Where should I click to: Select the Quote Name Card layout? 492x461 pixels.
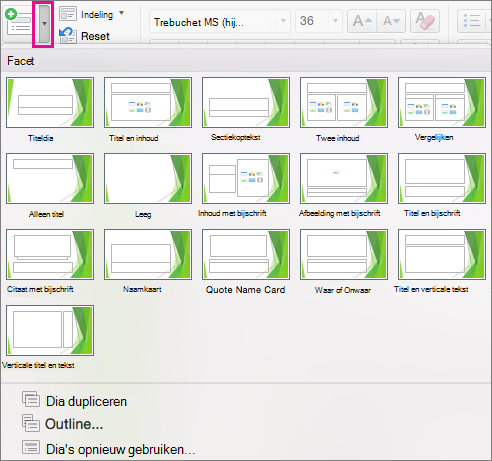pyautogui.click(x=246, y=254)
